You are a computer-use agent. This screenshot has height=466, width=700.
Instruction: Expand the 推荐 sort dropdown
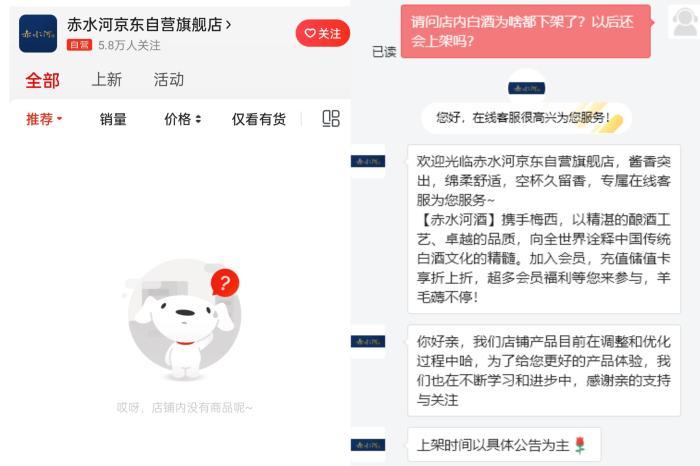click(44, 119)
